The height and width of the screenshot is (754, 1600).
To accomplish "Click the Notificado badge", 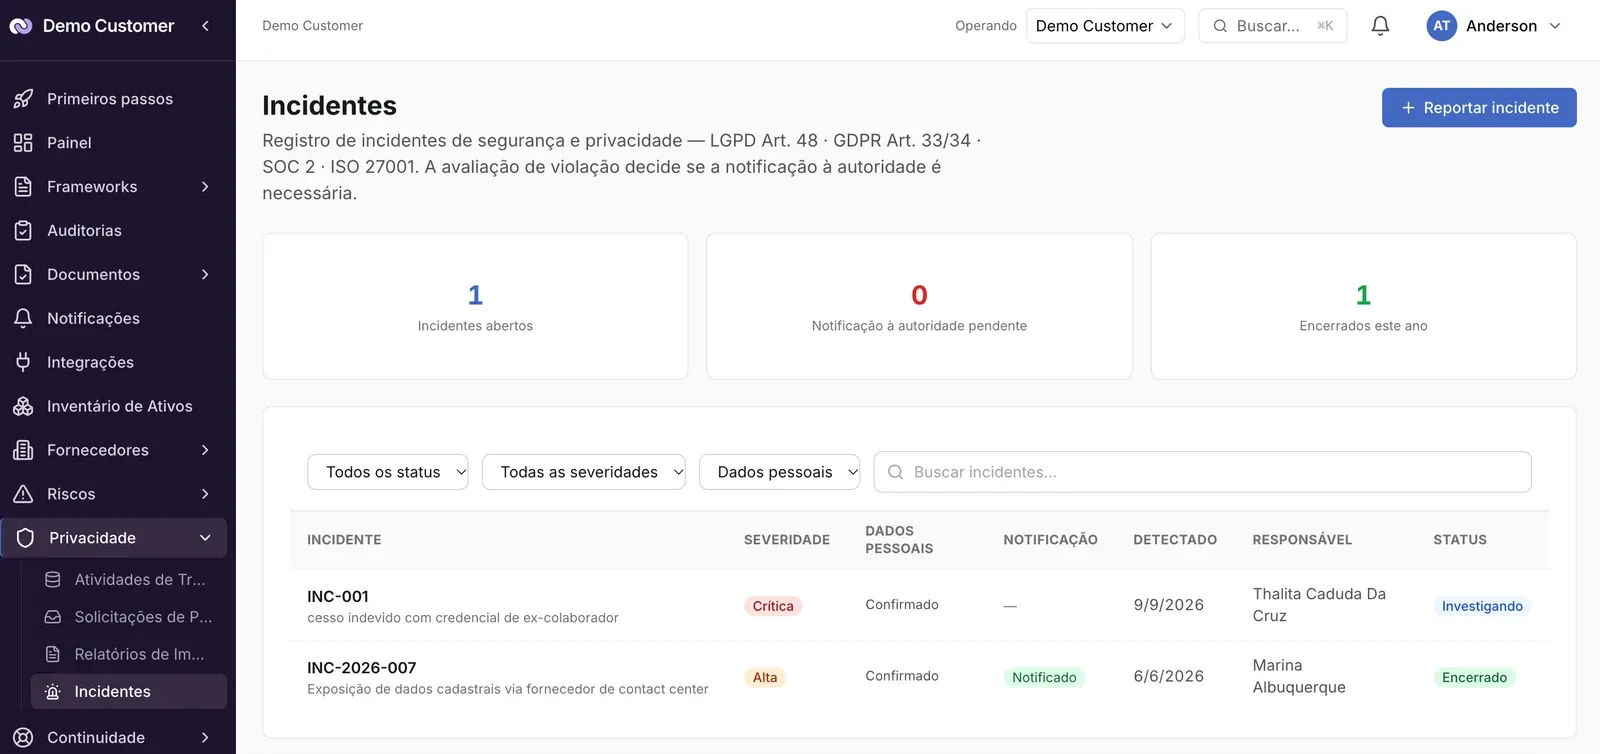I will point(1044,677).
